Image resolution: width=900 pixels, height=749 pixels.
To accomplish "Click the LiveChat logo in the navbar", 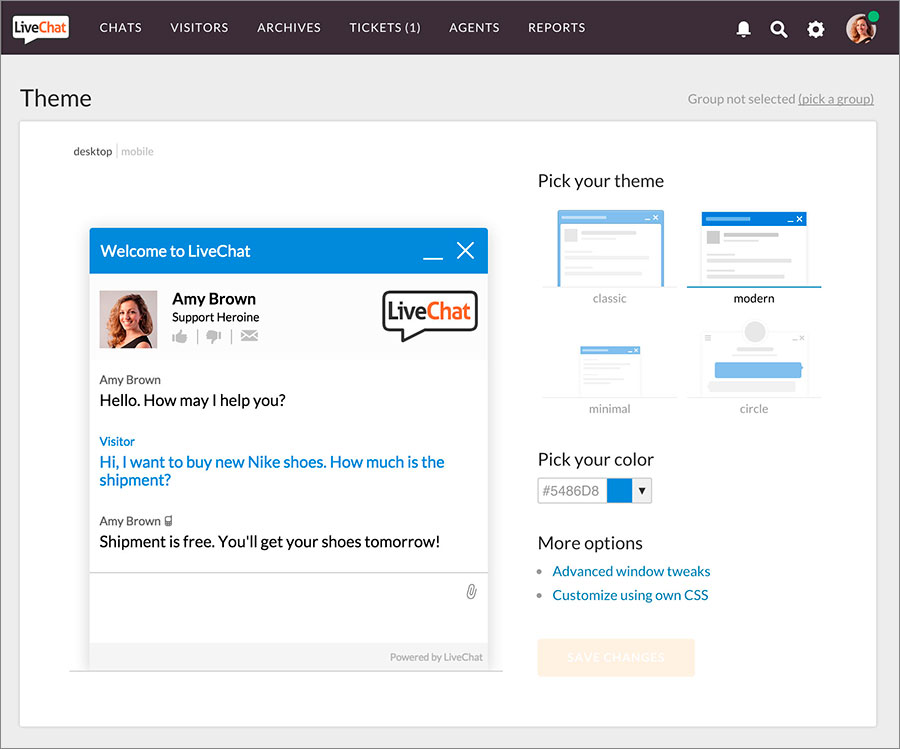I will pyautogui.click(x=40, y=28).
